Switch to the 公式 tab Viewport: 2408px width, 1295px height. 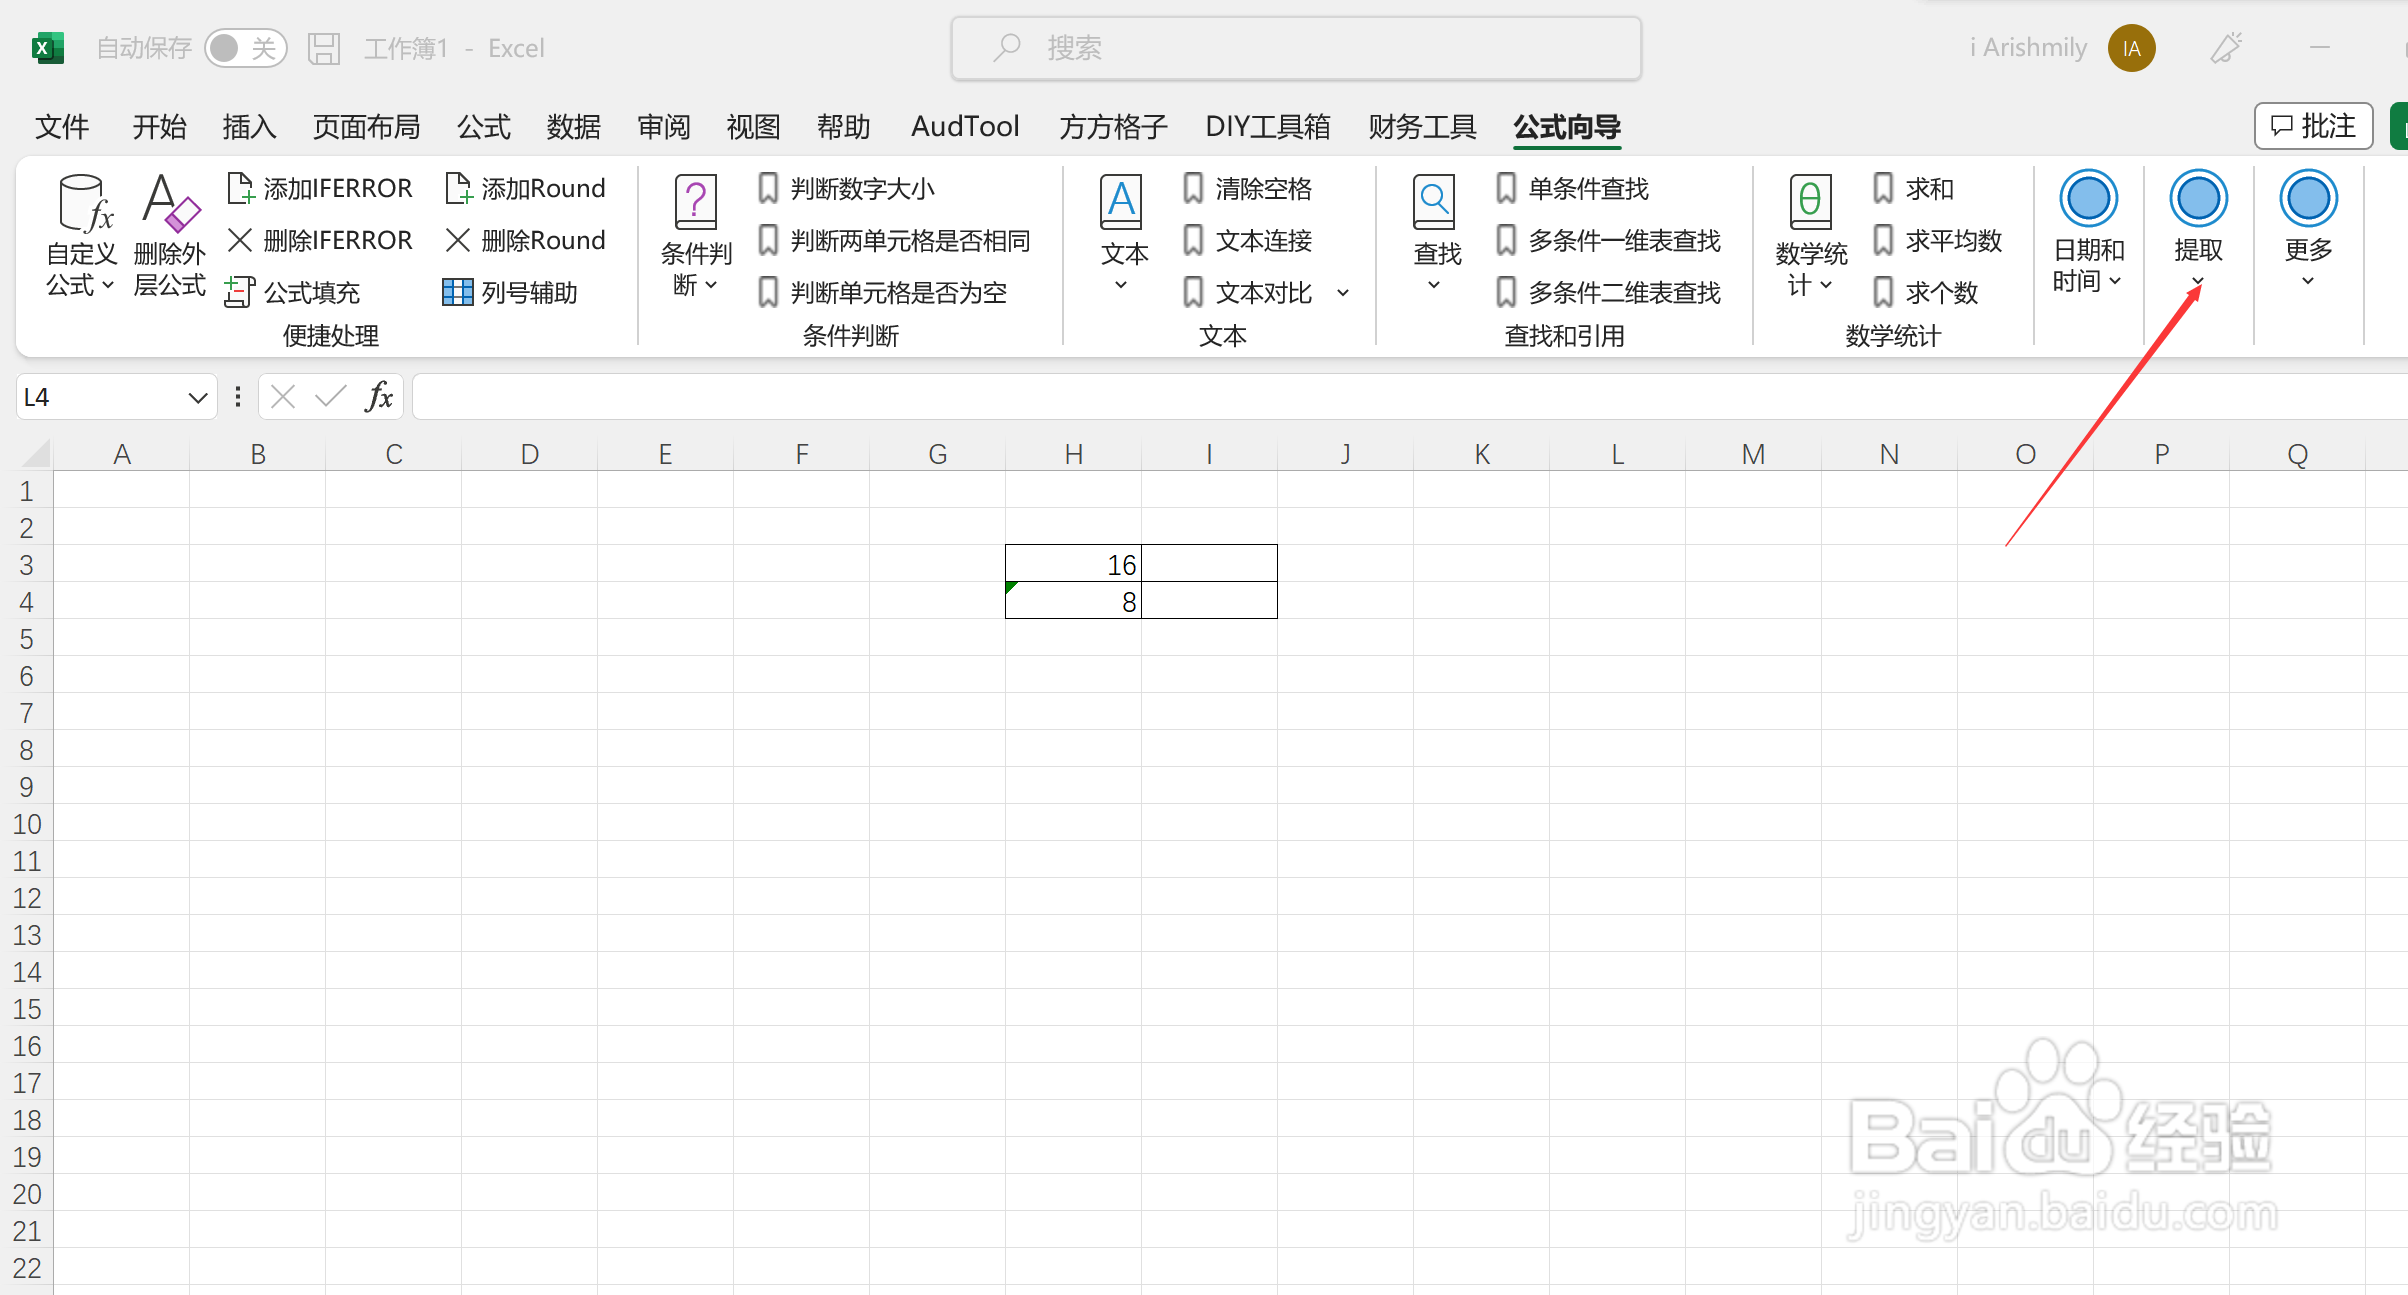pos(484,127)
